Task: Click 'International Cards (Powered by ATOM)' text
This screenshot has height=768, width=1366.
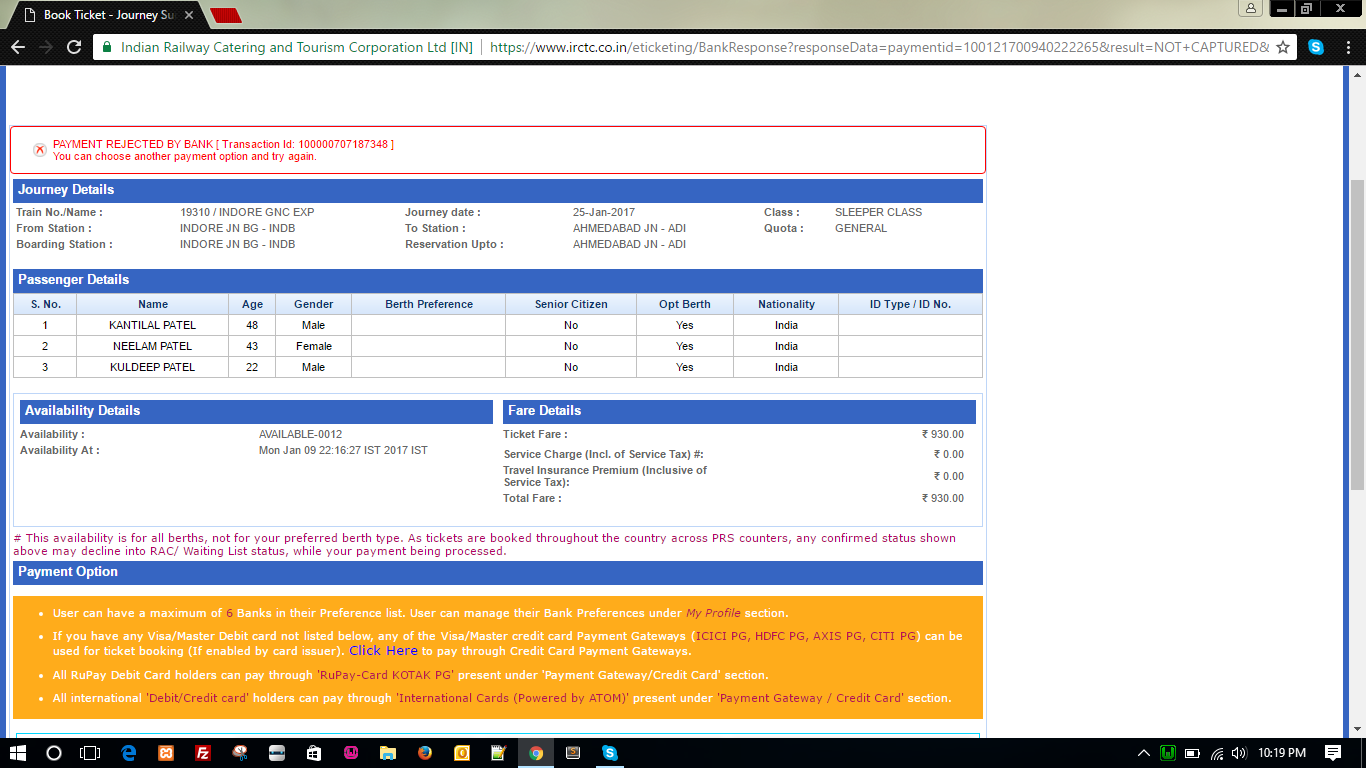Action: pos(513,698)
